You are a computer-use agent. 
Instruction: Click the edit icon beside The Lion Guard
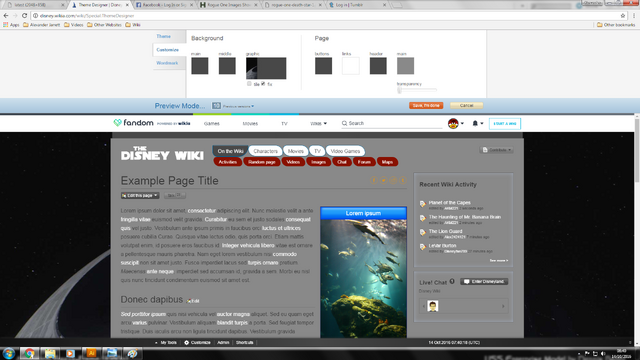pyautogui.click(x=423, y=233)
